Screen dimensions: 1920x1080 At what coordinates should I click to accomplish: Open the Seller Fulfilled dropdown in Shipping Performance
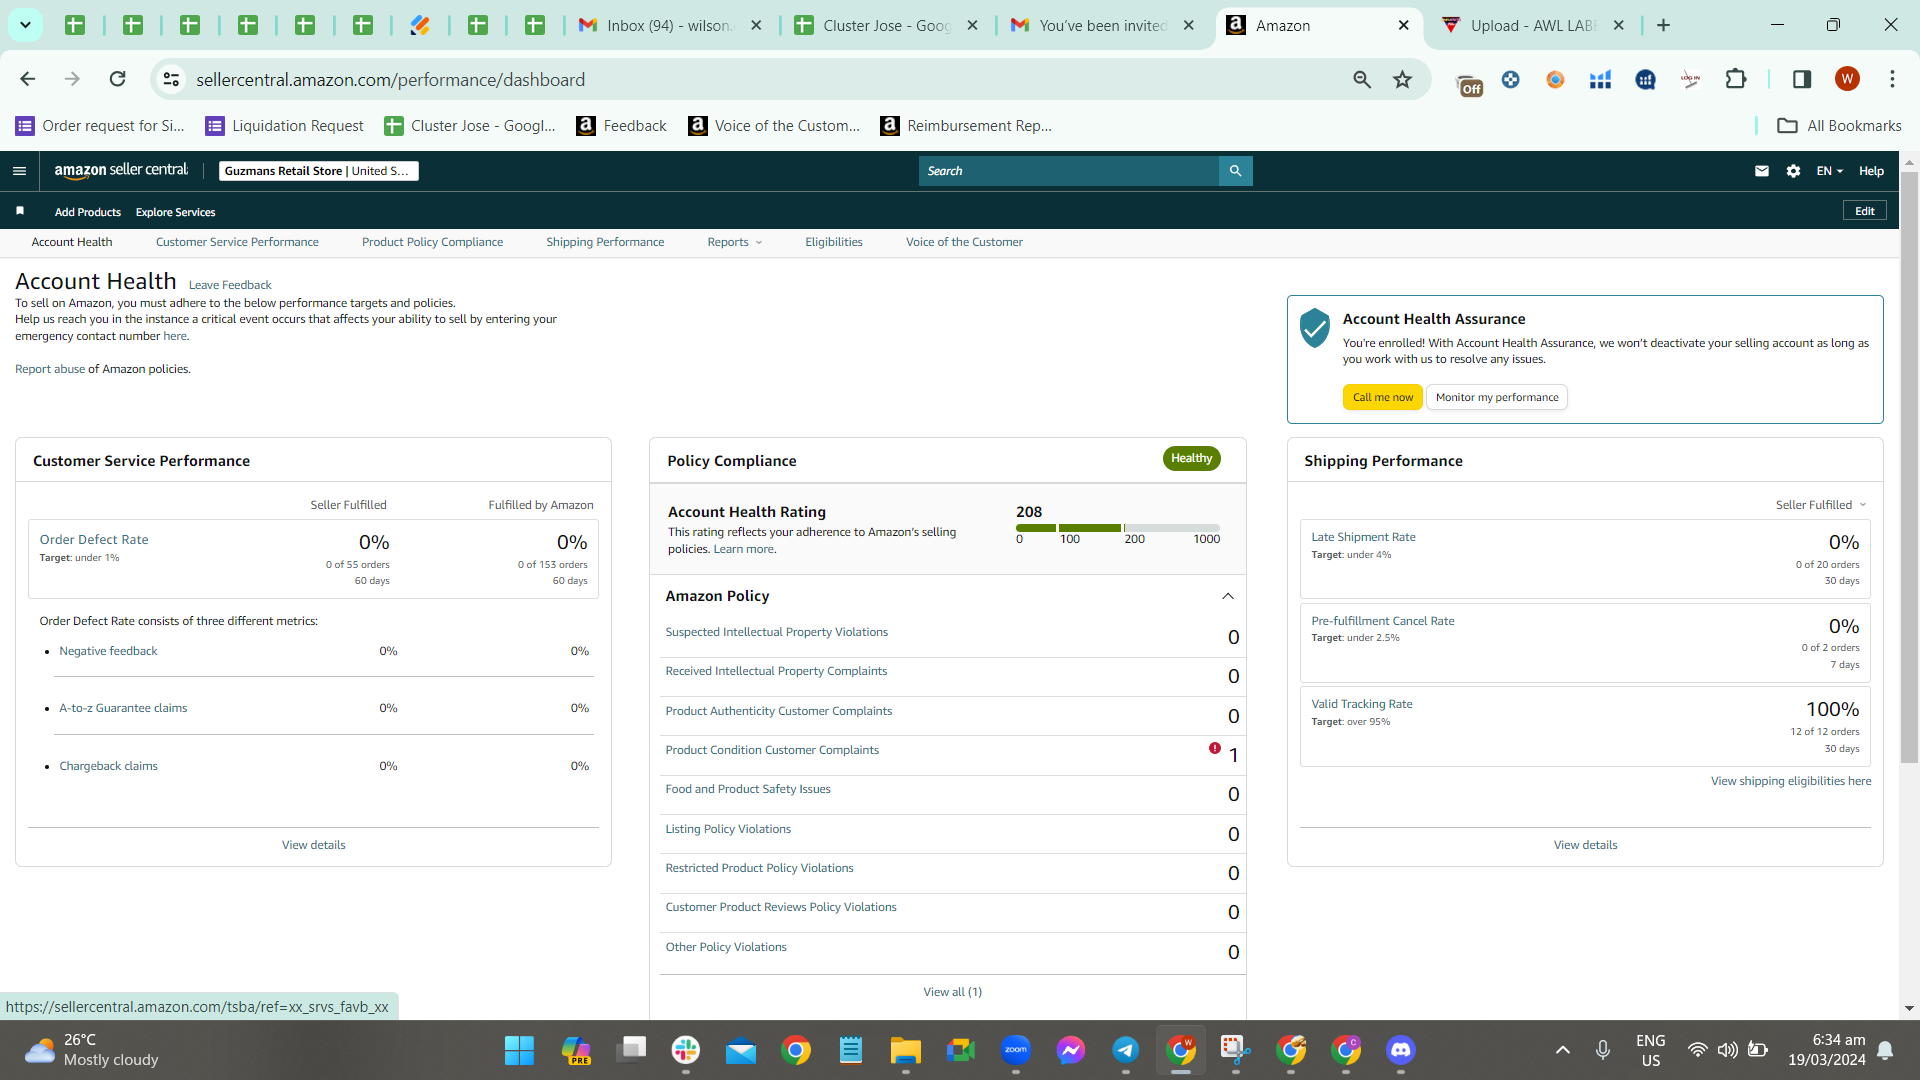[x=1821, y=505]
